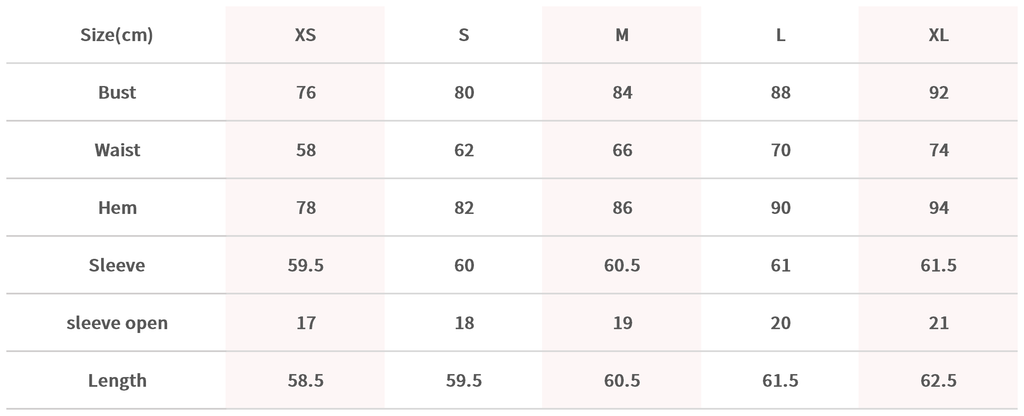1024x416 pixels.
Task: Click the M size column header
Action: click(622, 35)
